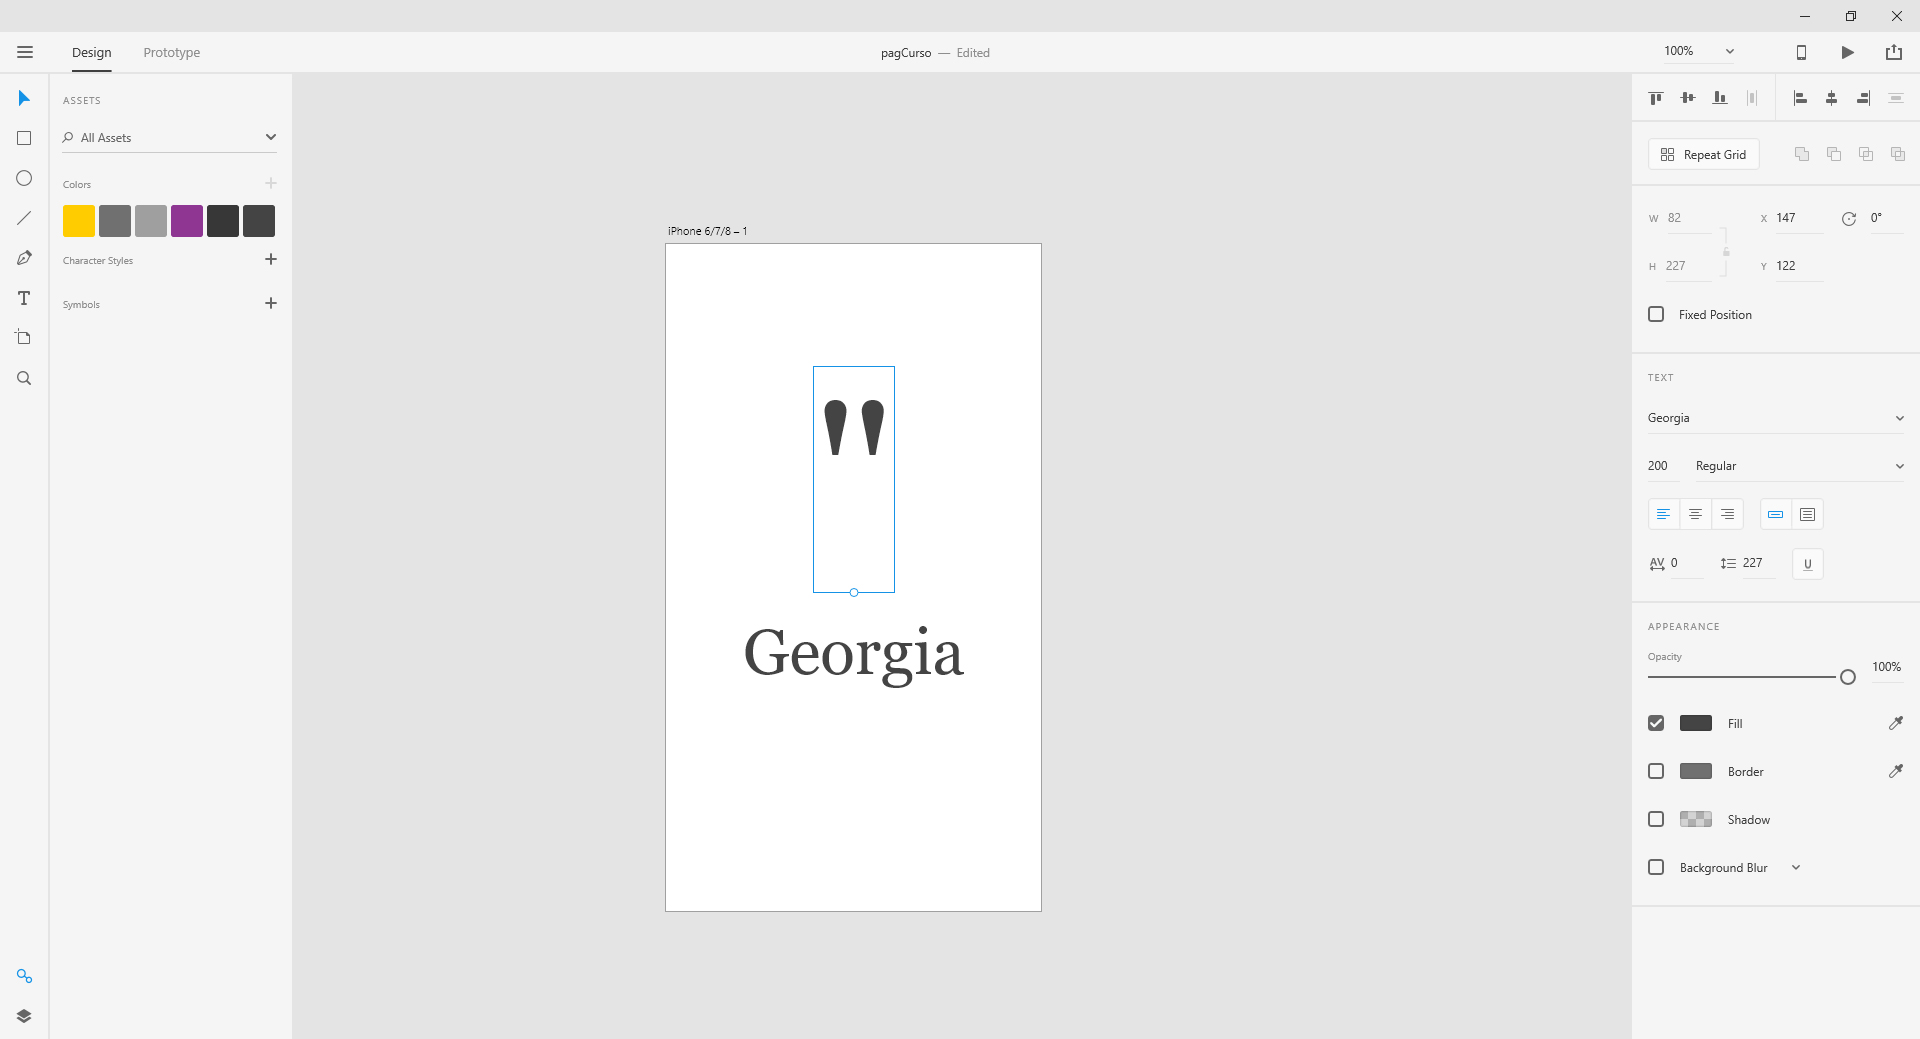Open the Layers panel icon
1920x1039 pixels.
tap(24, 1016)
